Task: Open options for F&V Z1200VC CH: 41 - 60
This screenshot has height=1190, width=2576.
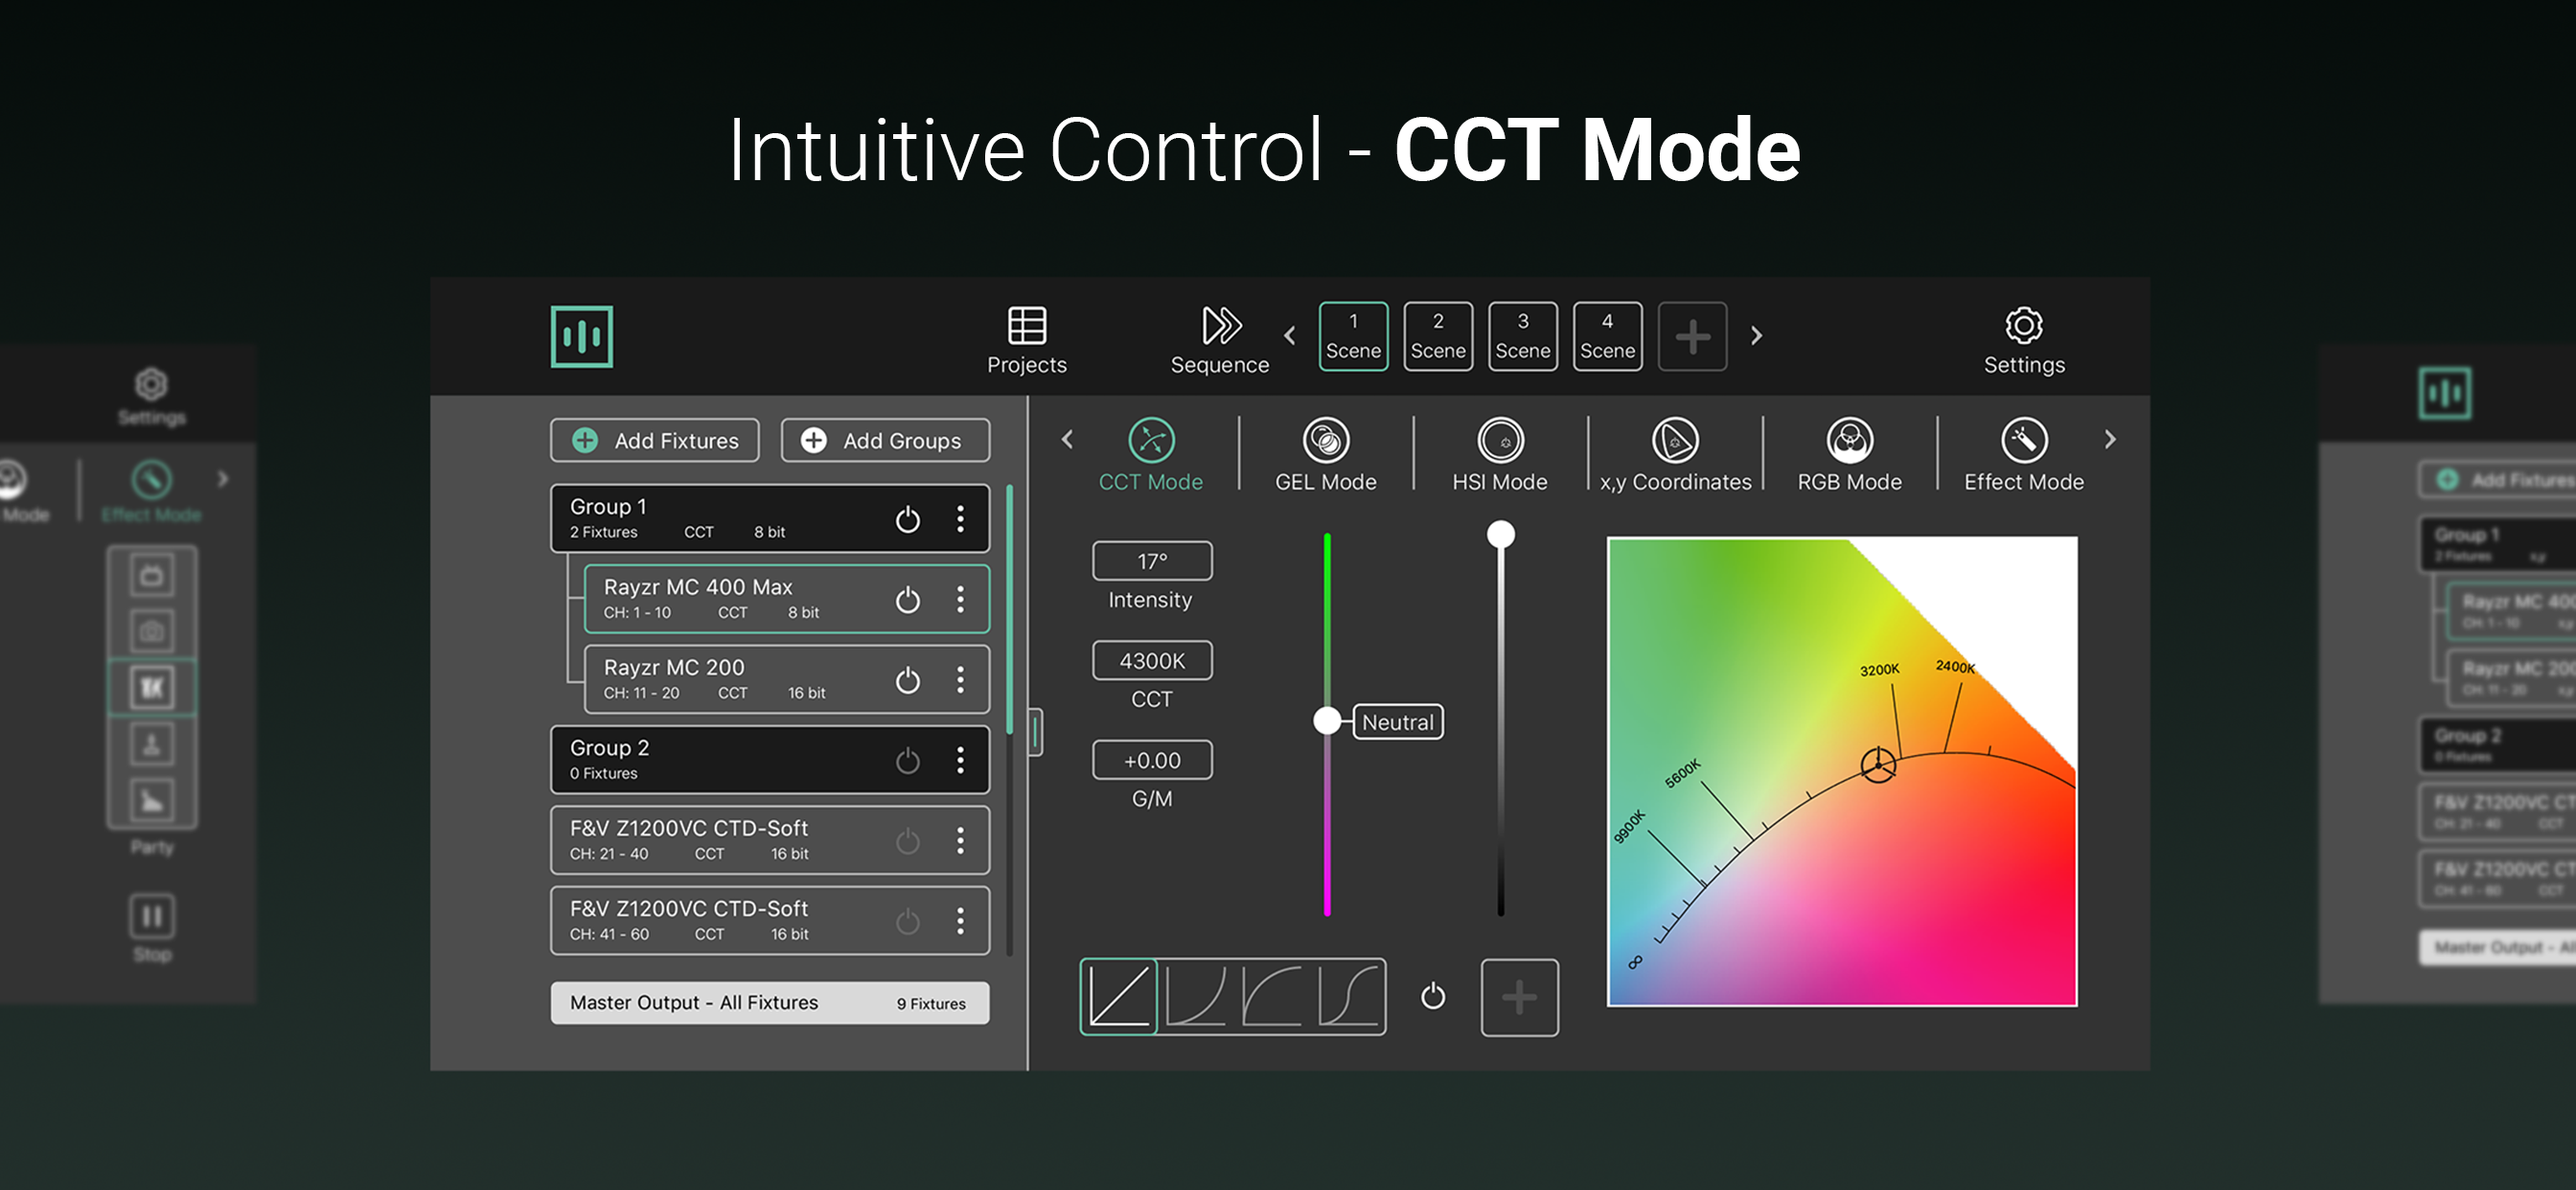Action: point(960,920)
